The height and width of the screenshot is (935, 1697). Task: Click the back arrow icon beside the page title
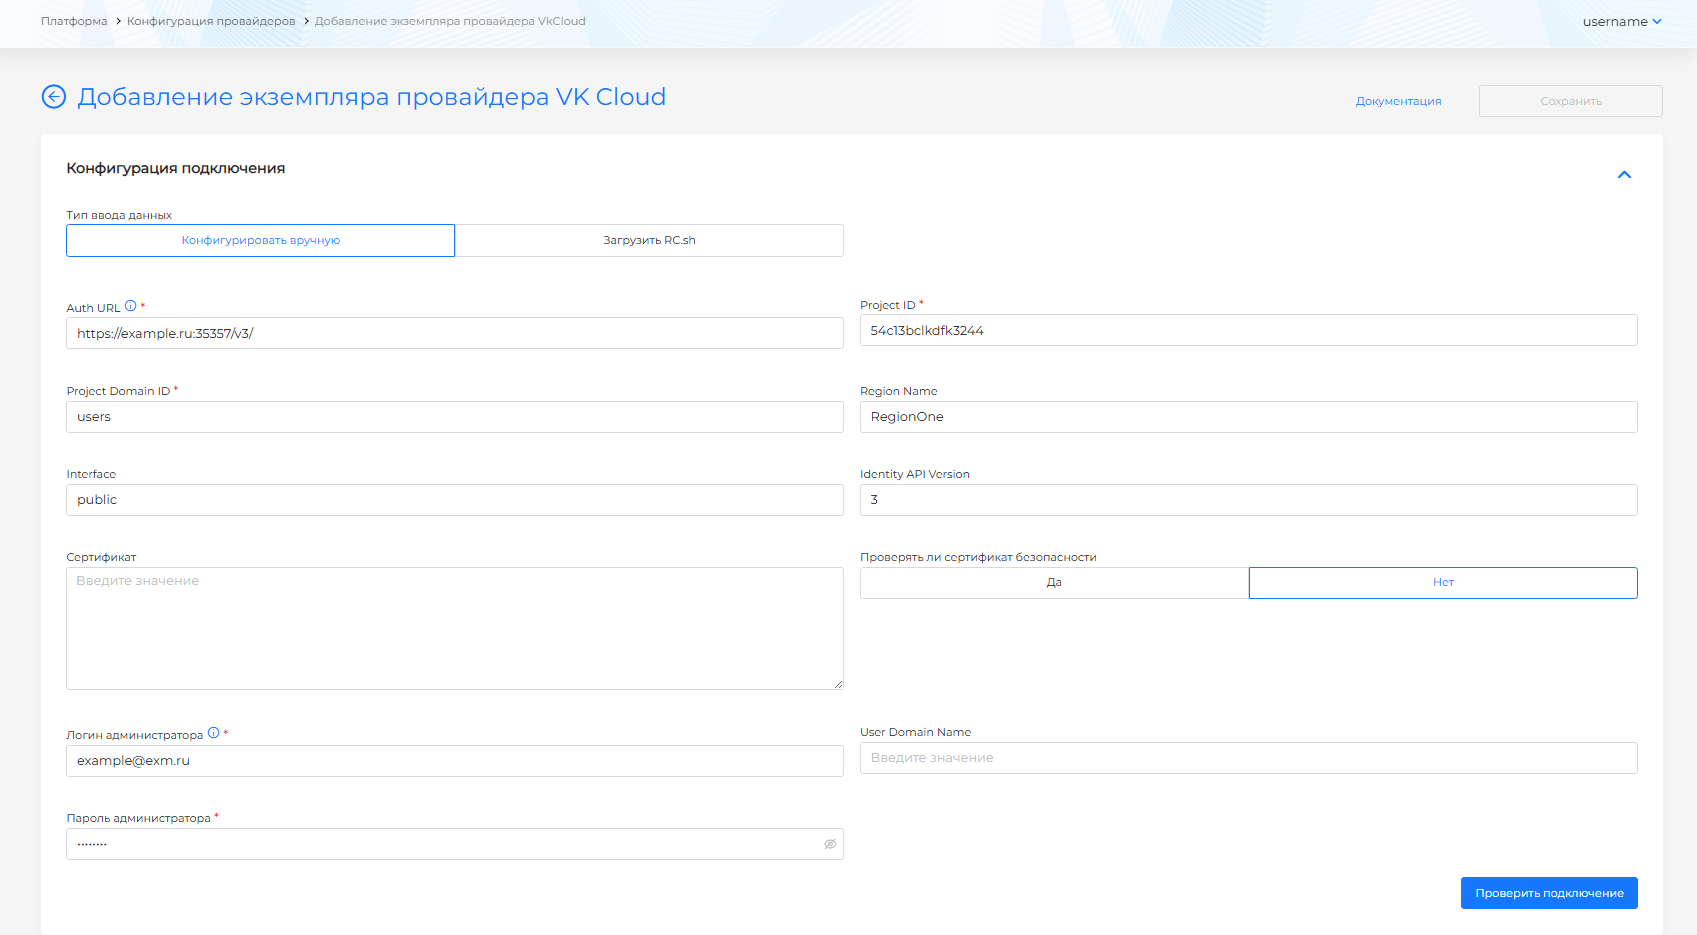(x=54, y=97)
